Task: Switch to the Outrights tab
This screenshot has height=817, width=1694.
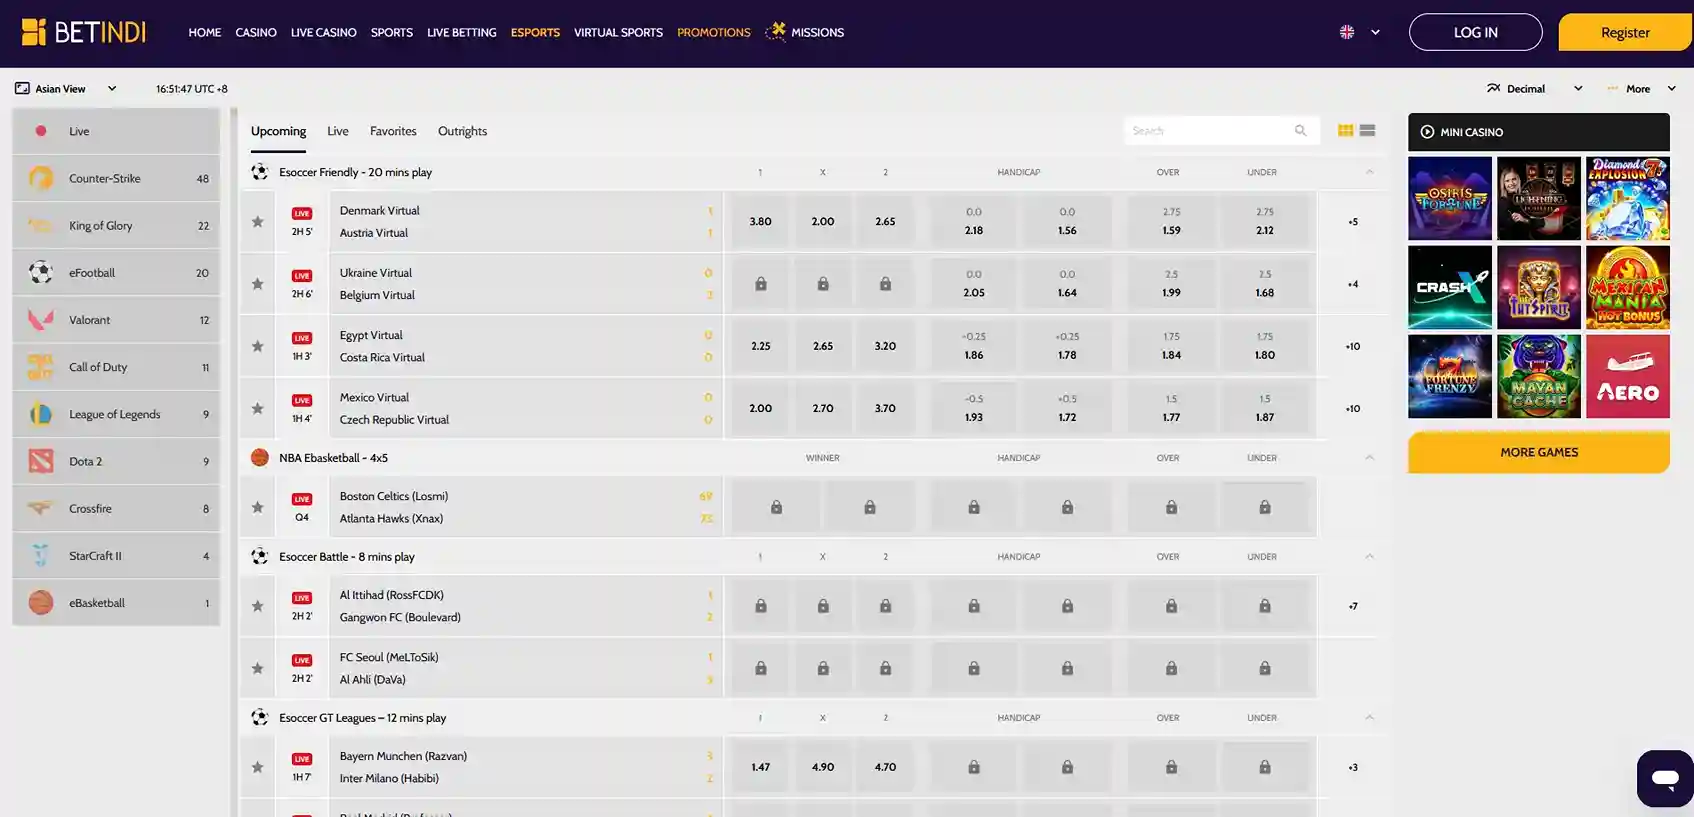Action: [462, 131]
